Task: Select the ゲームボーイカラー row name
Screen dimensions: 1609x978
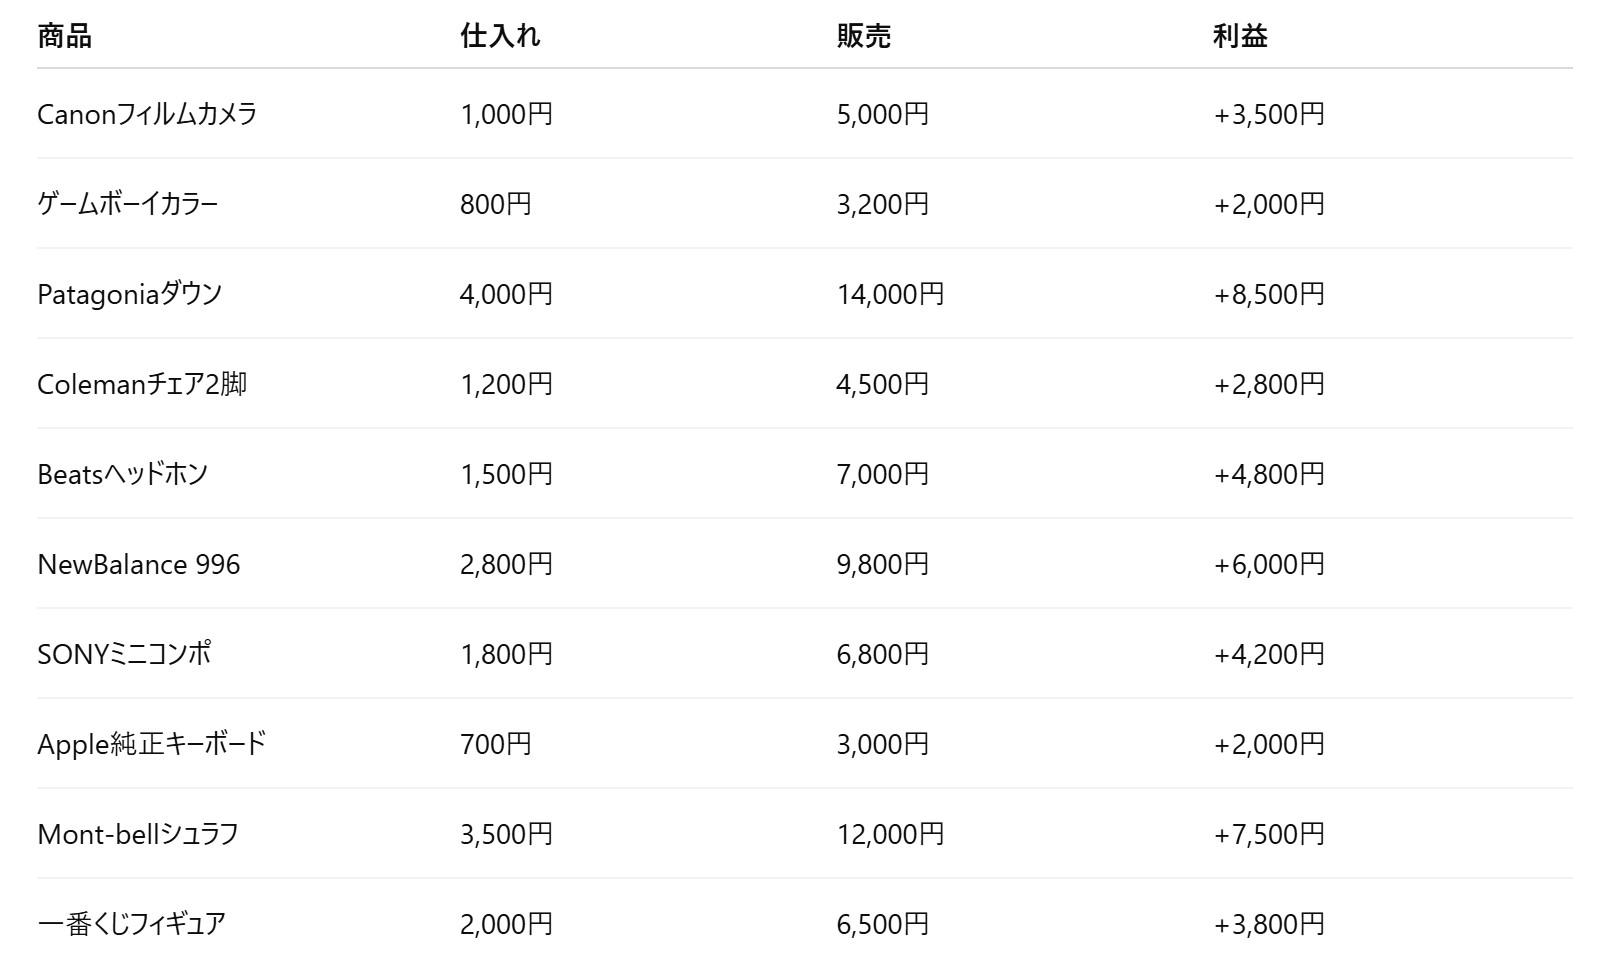Action: (128, 204)
